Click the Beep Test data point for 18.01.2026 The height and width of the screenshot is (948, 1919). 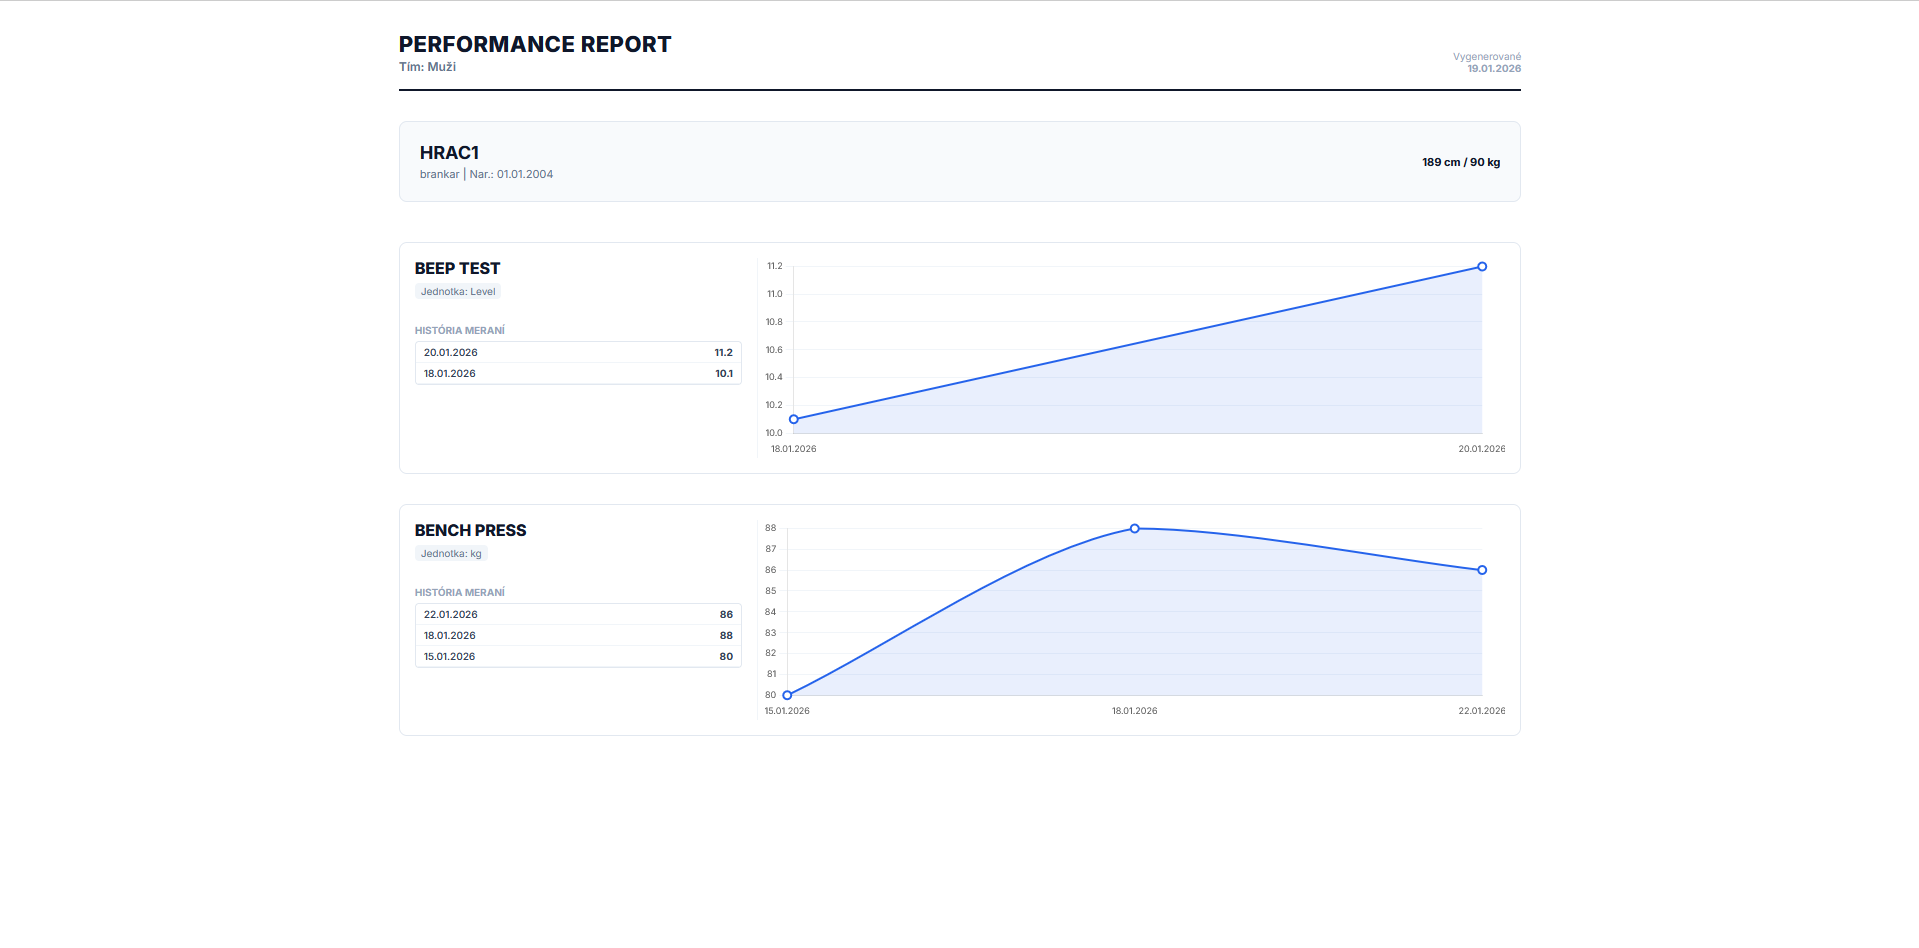[794, 419]
